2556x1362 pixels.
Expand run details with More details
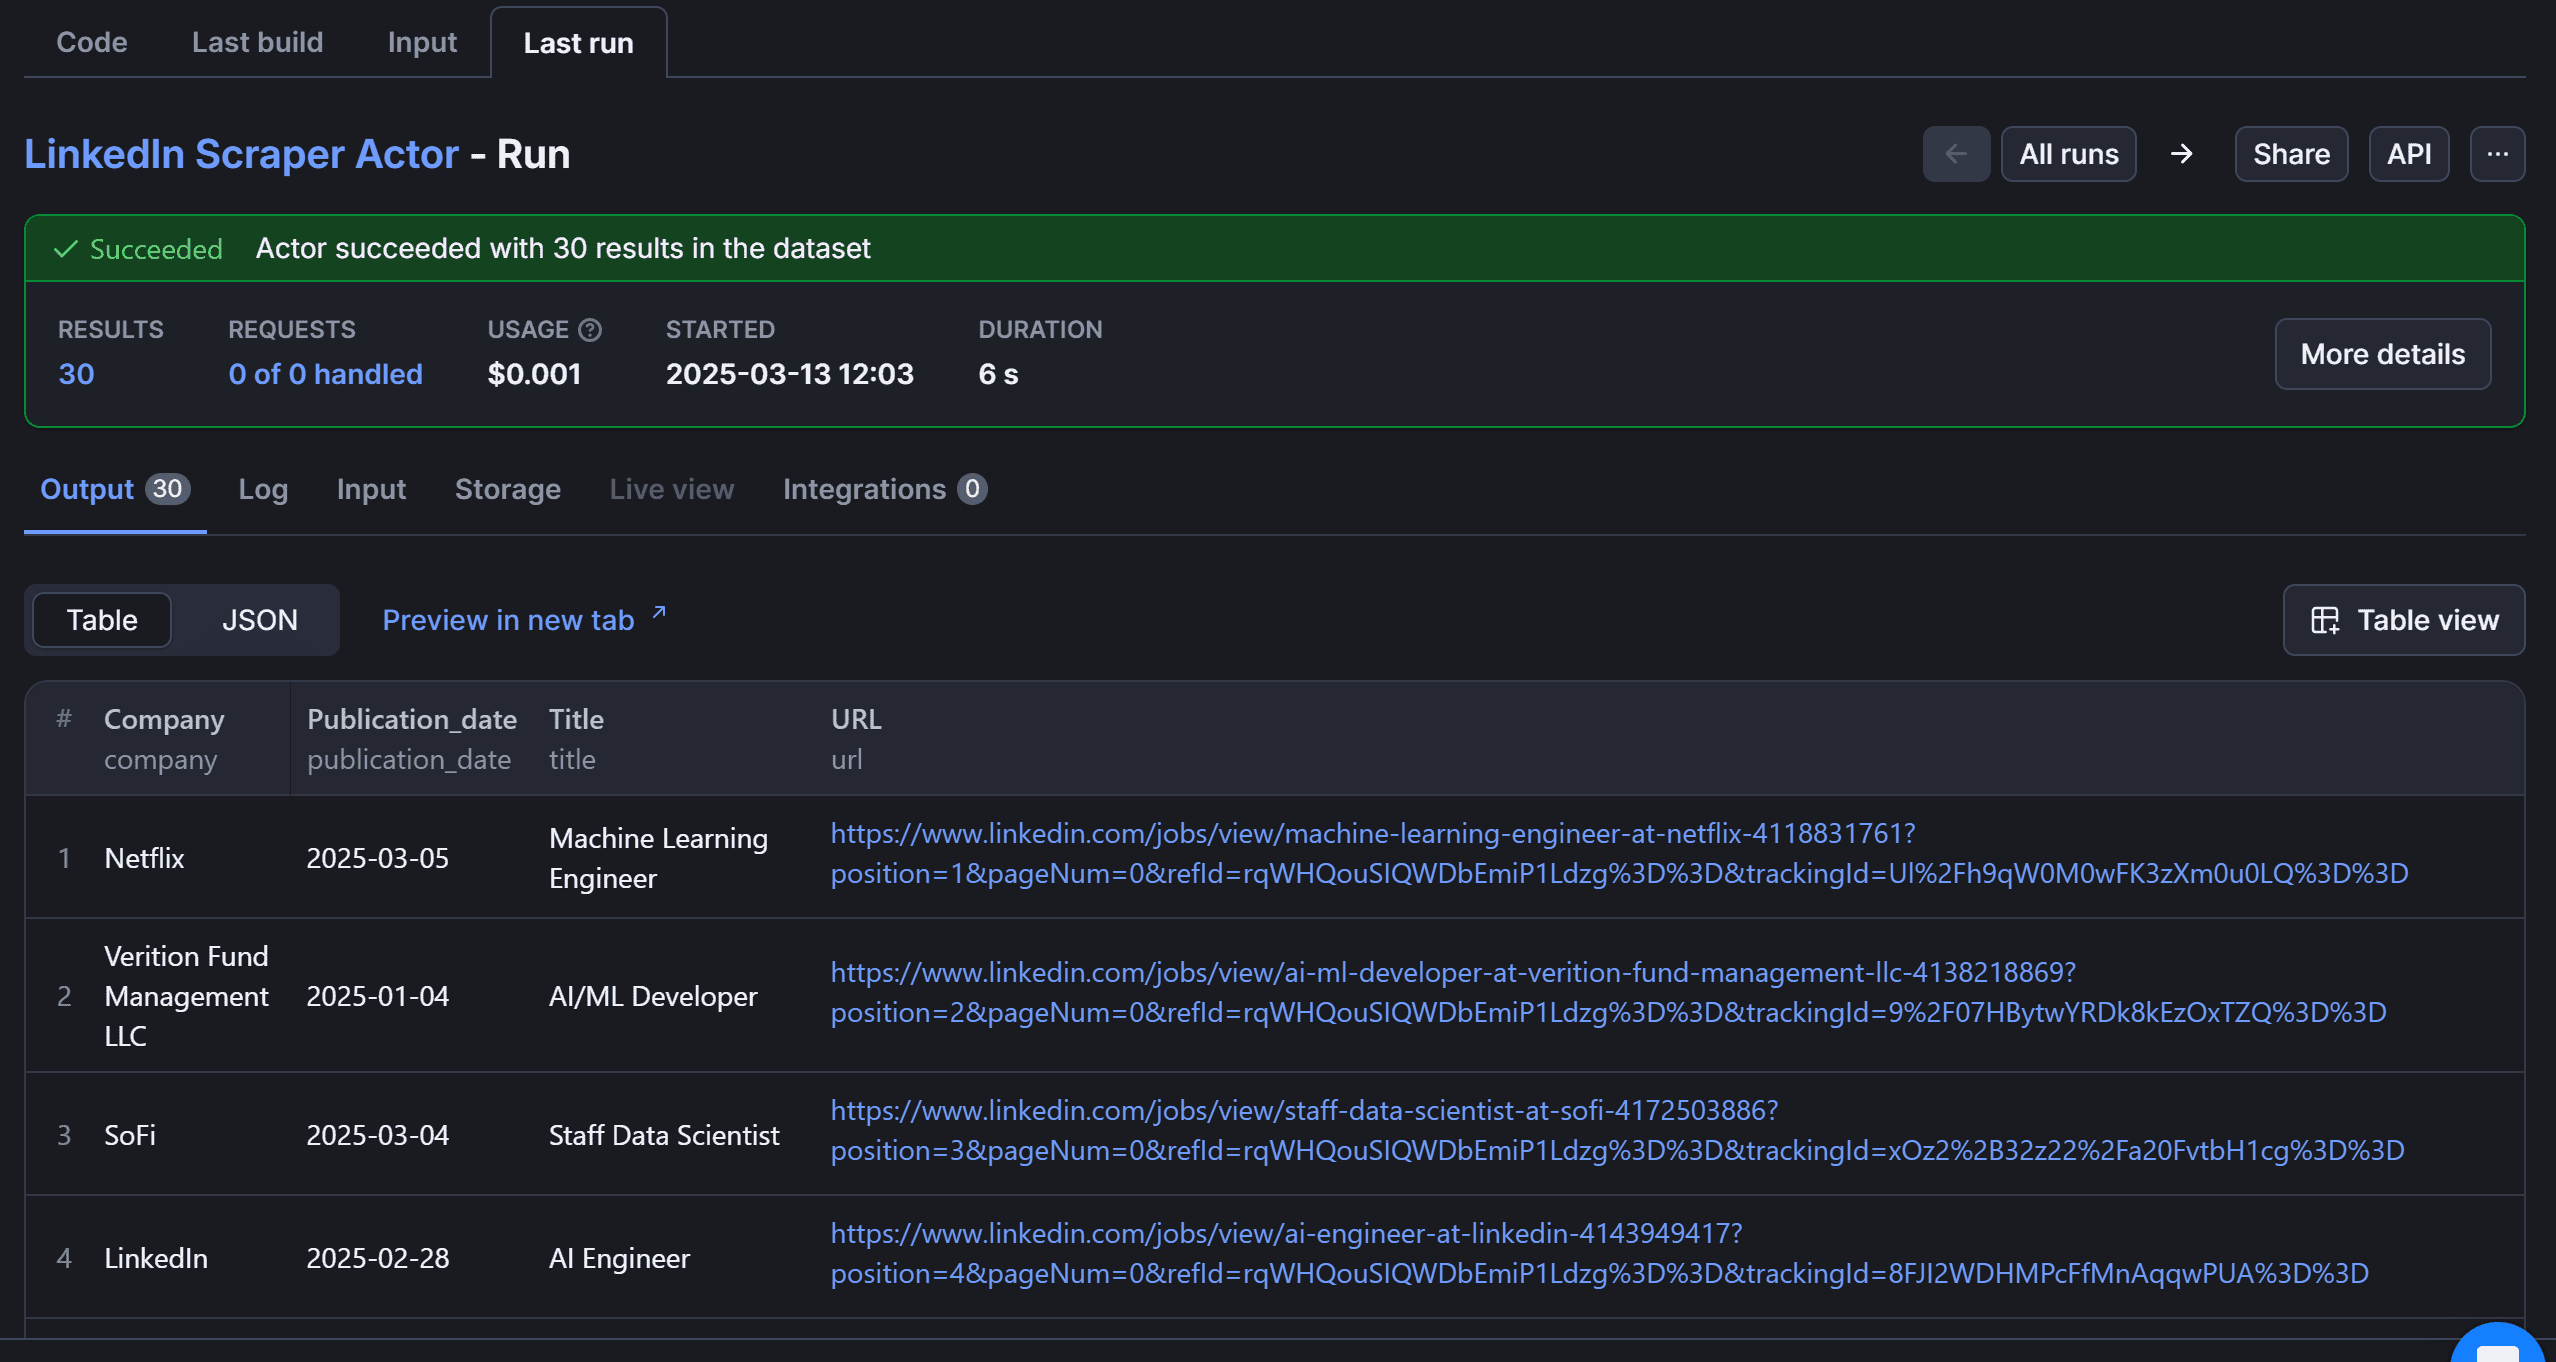2382,354
